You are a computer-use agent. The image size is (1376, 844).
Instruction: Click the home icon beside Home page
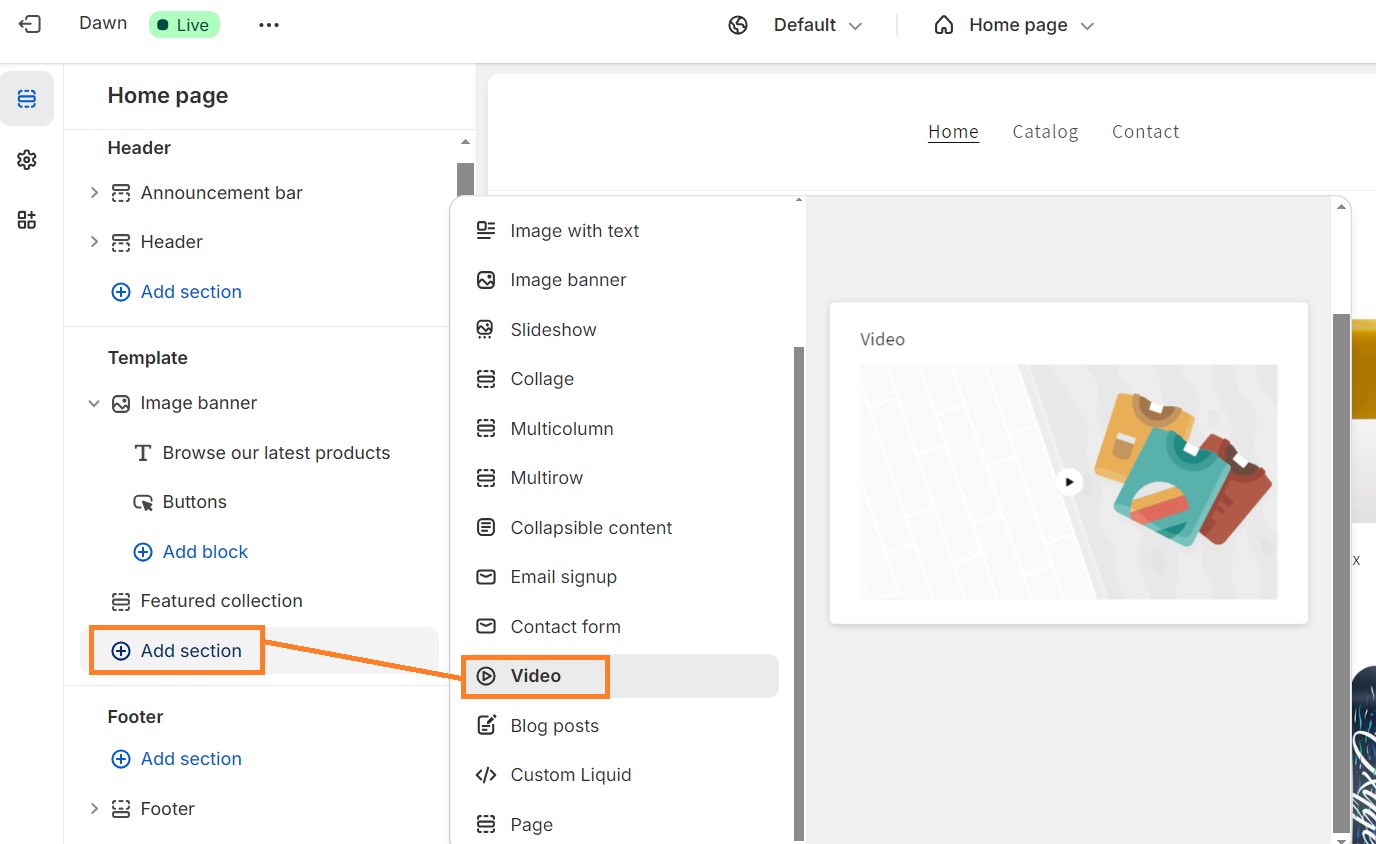tap(943, 24)
